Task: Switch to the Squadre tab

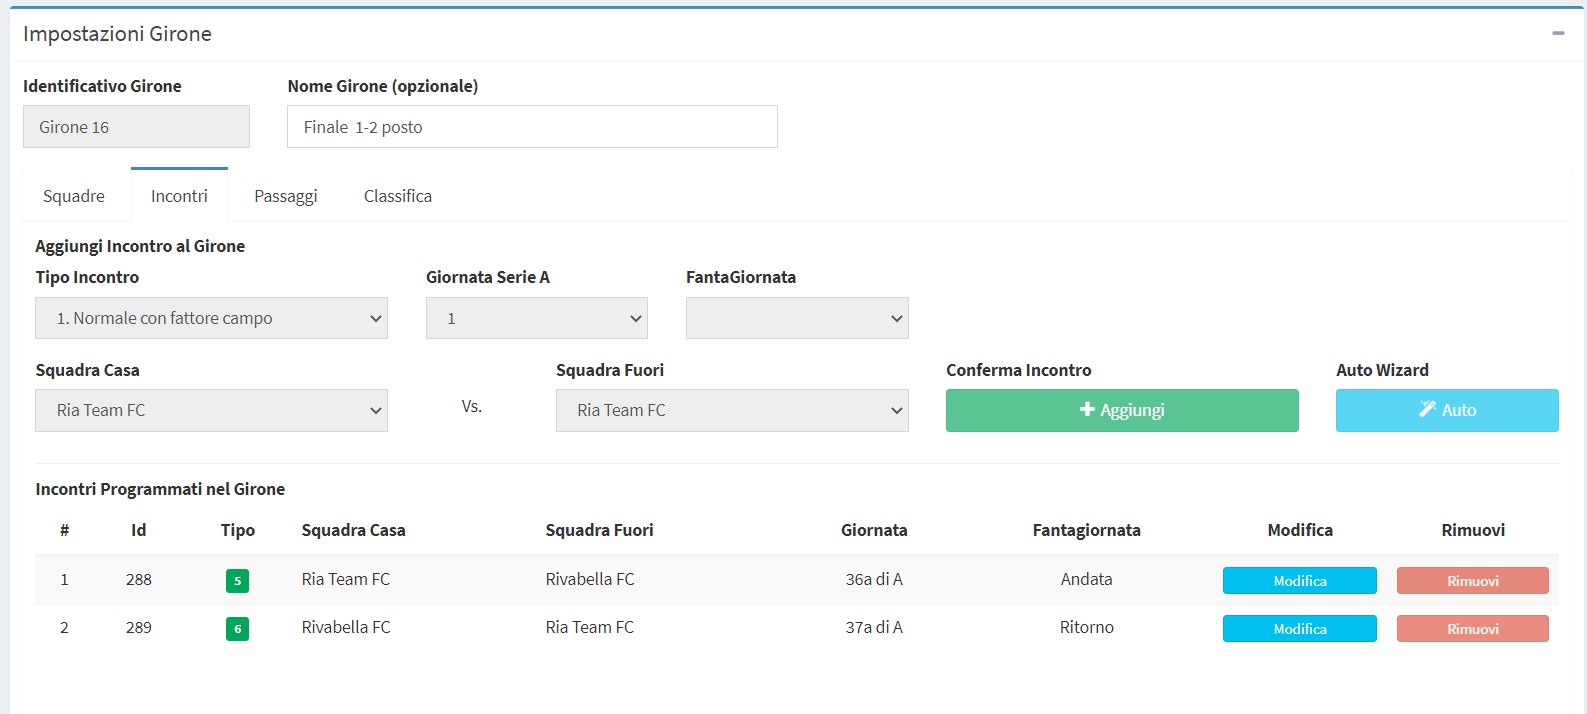Action: click(74, 196)
